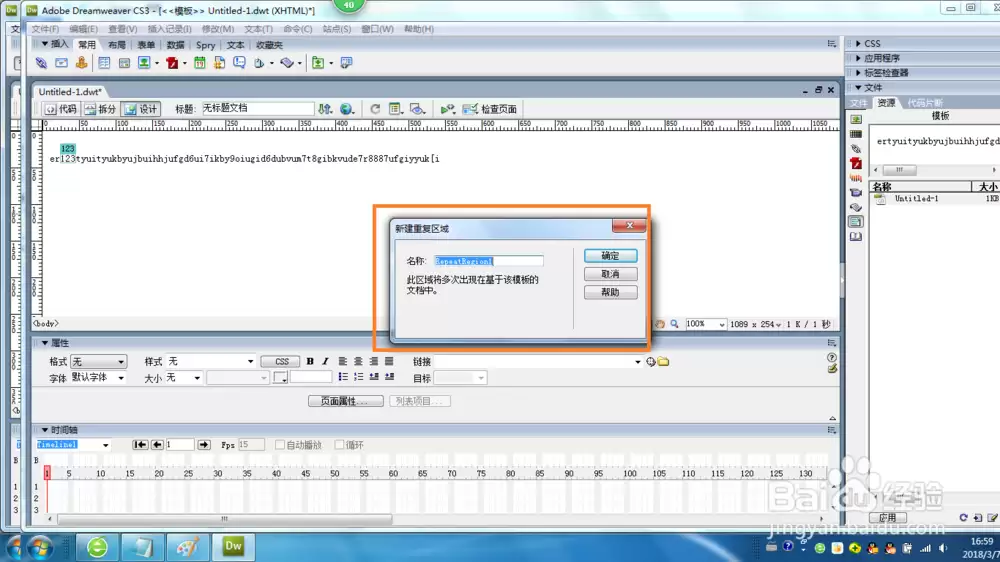Enable the 自动播放 autoplay checkbox
Viewport: 1000px width, 562px height.
(x=279, y=445)
